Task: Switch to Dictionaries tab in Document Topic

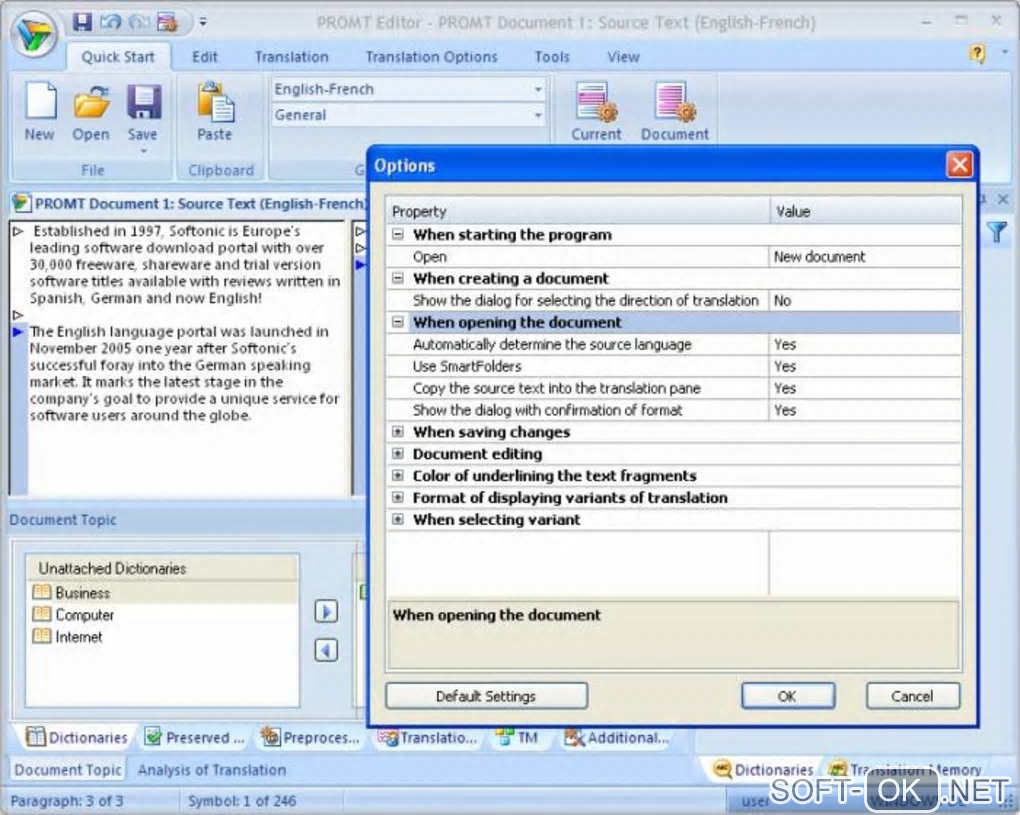Action: pos(77,738)
